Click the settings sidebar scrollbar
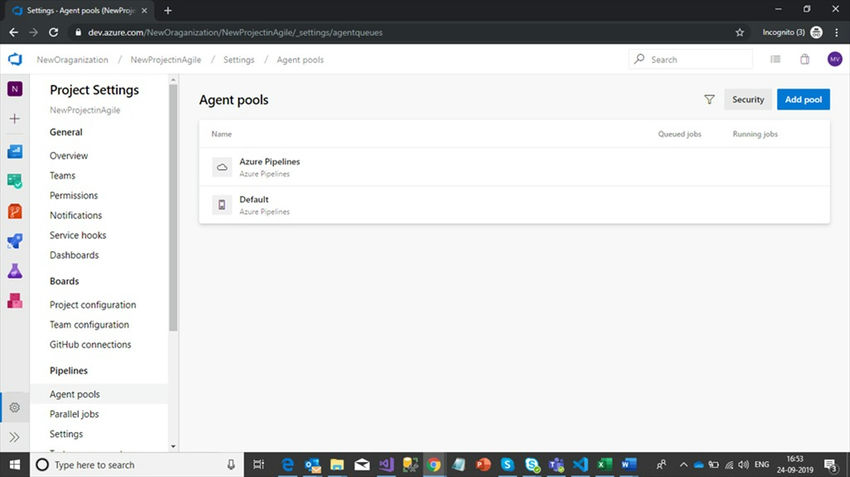This screenshot has height=477, width=850. [173, 207]
